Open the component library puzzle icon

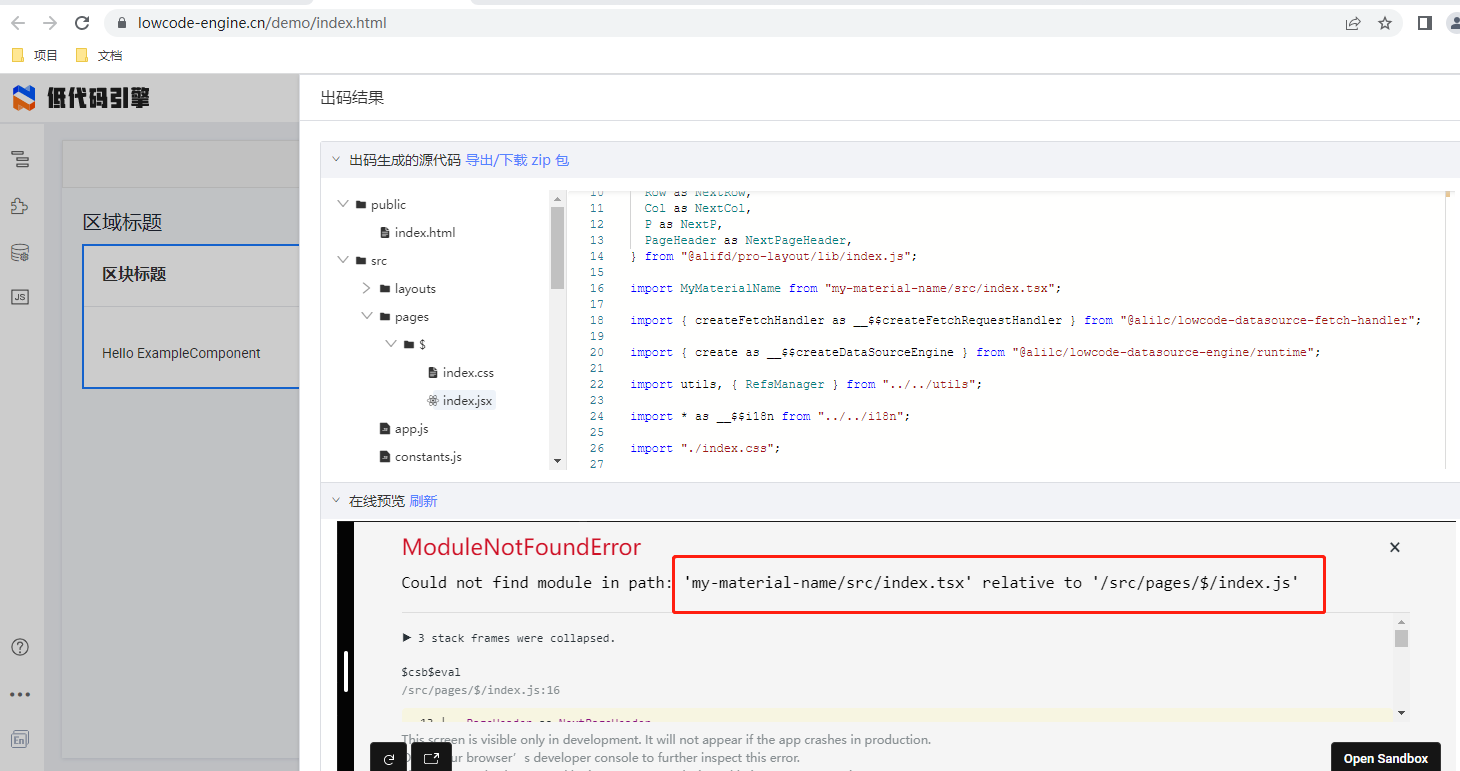click(20, 206)
